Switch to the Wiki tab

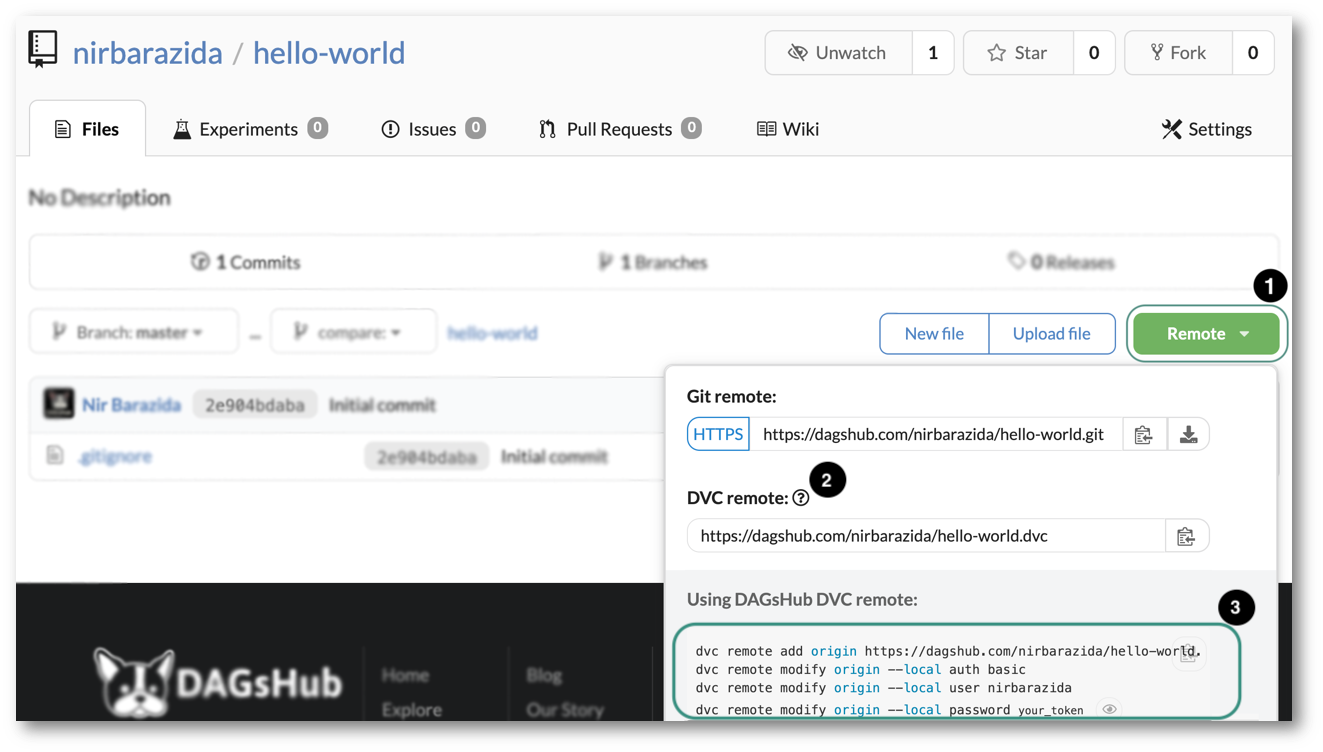click(788, 128)
